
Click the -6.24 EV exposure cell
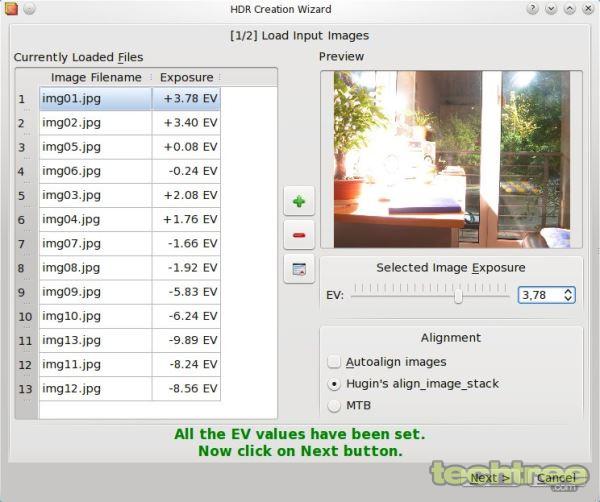(186, 316)
